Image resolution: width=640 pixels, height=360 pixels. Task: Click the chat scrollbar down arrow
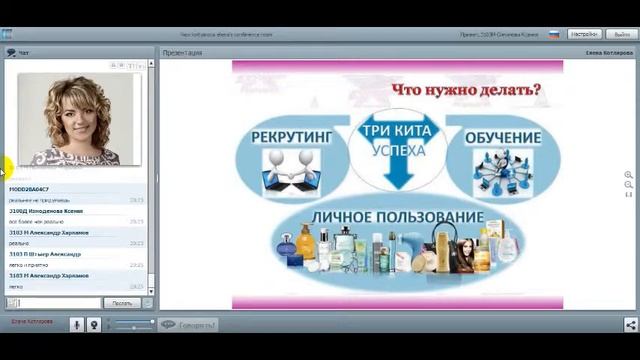coord(151,291)
